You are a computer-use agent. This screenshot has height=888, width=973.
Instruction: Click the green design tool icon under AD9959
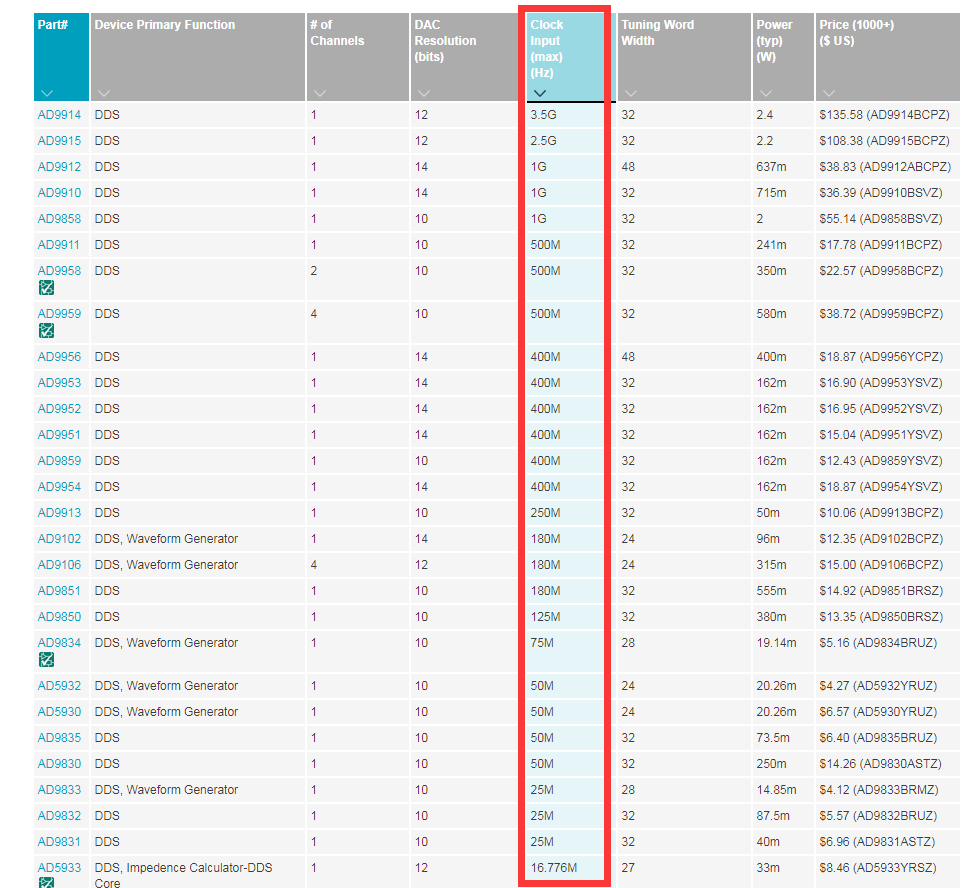click(47, 331)
